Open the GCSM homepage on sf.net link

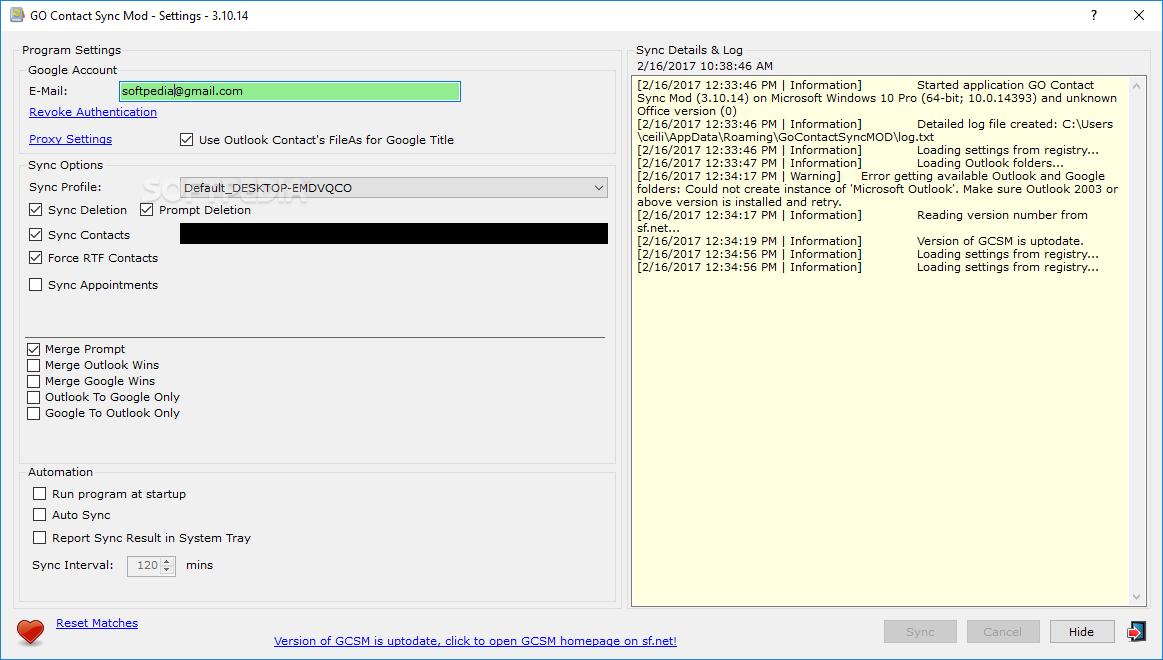pyautogui.click(x=475, y=641)
